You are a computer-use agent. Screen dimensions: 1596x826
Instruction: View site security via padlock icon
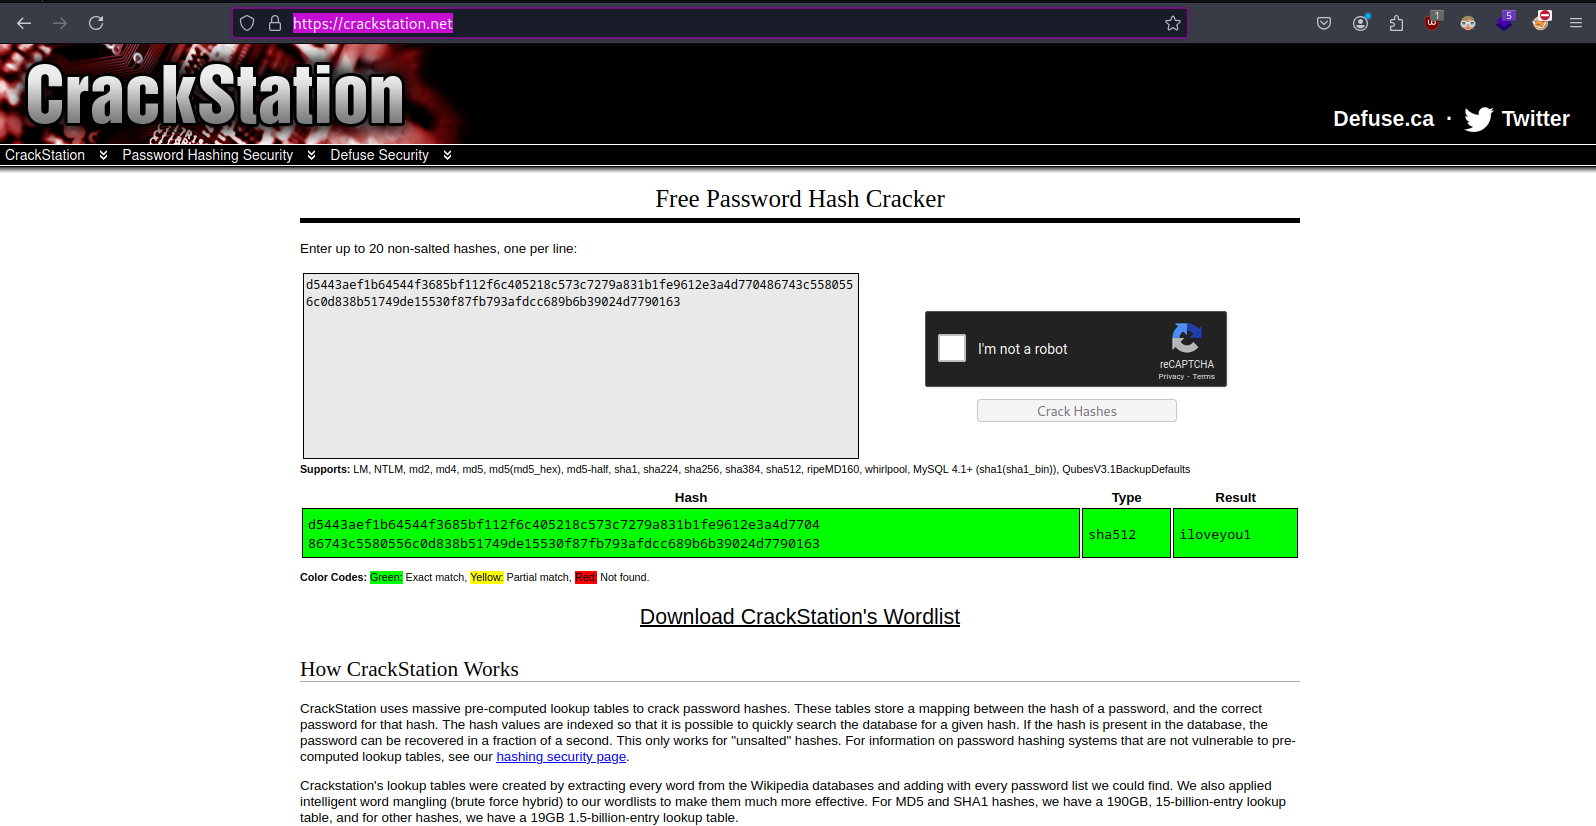[275, 23]
